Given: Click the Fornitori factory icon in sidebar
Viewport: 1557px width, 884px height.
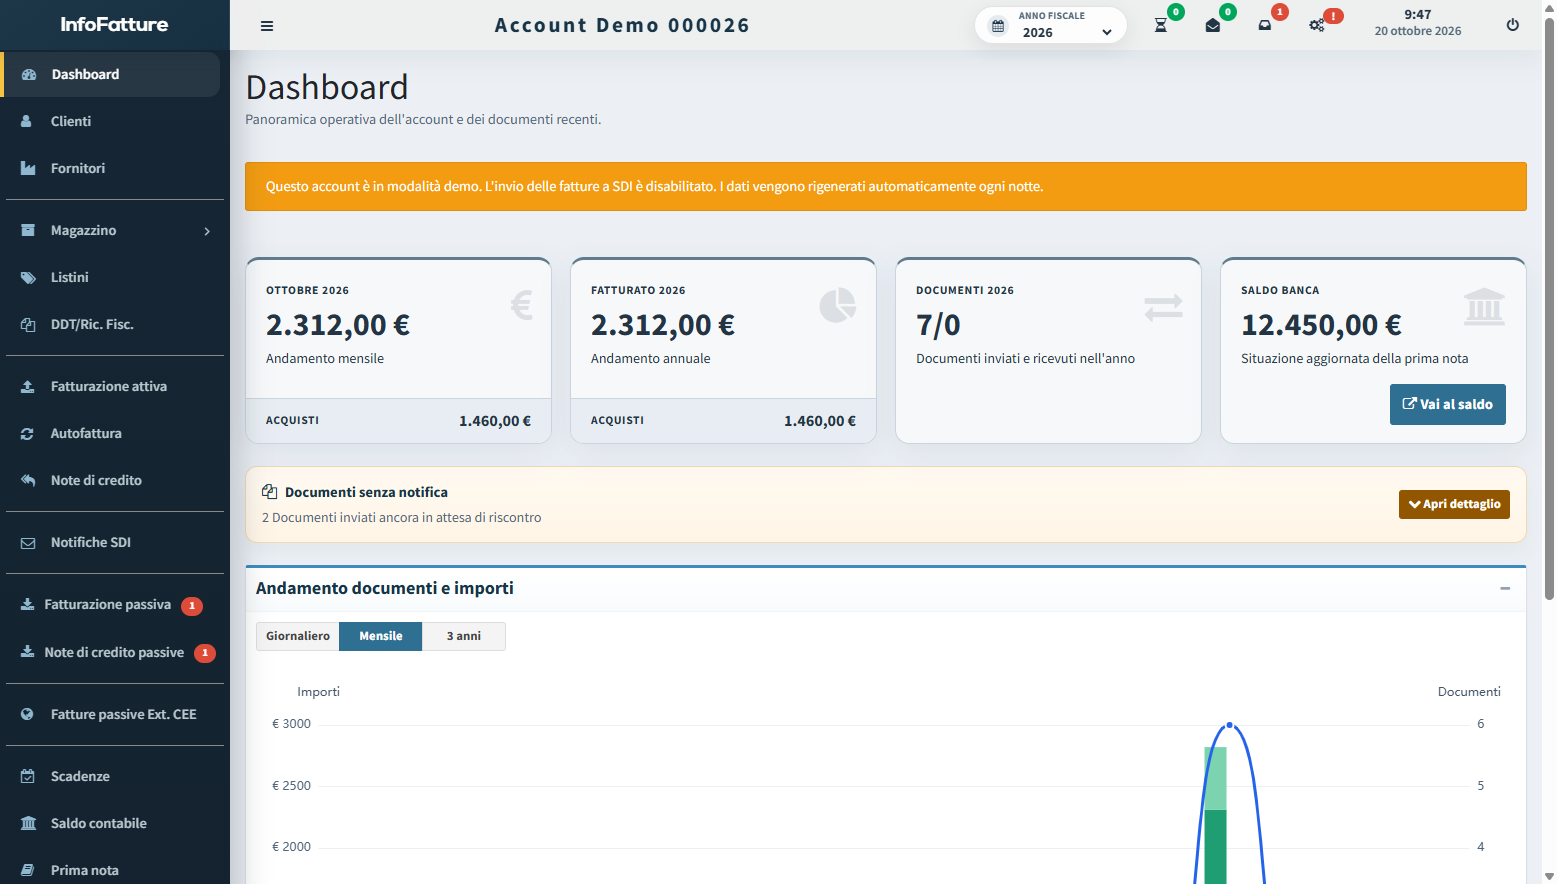Looking at the screenshot, I should pos(28,168).
